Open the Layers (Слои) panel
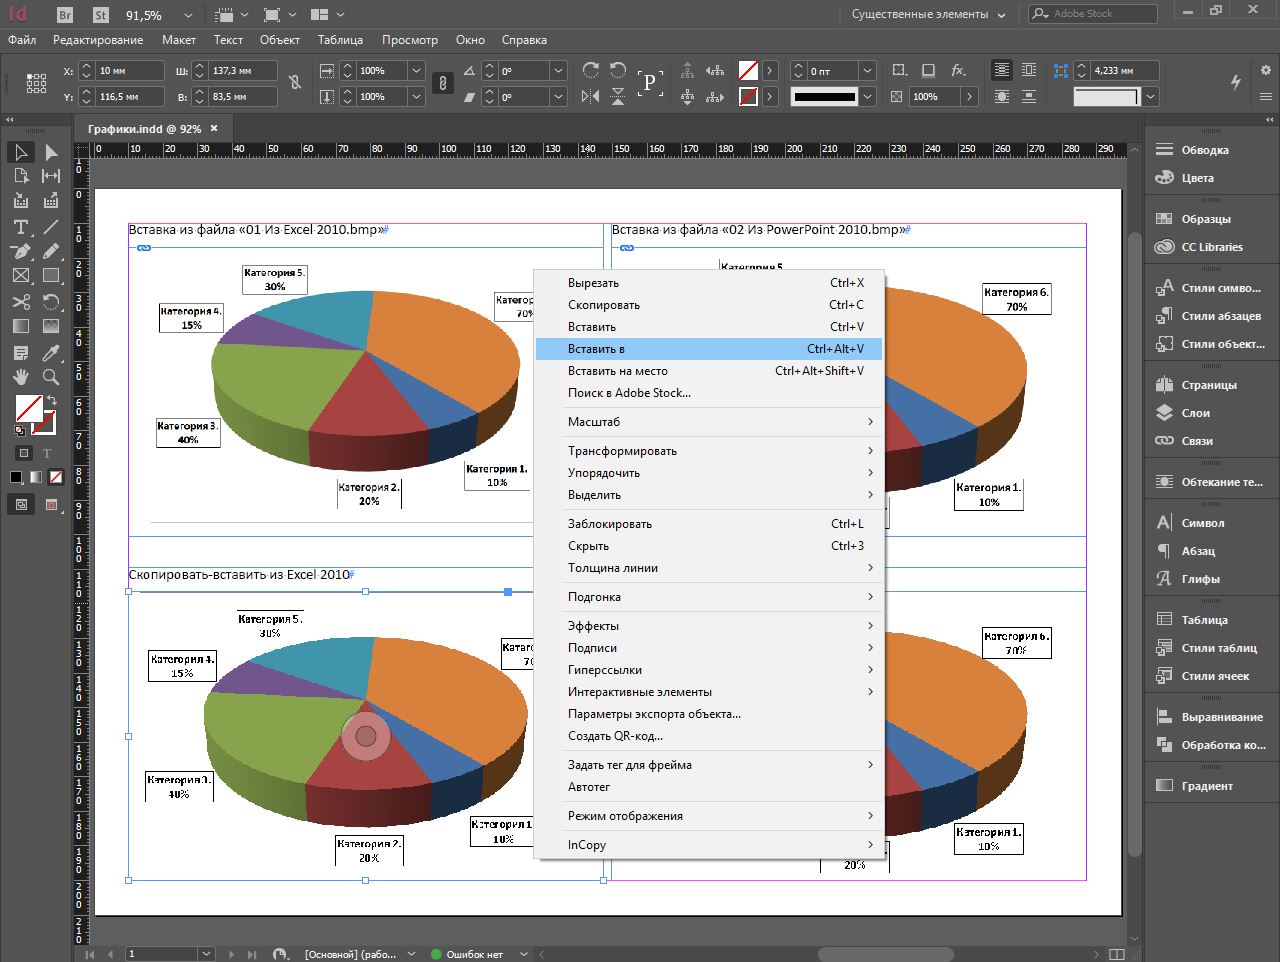Screen dimensions: 1280x962 tap(1195, 413)
